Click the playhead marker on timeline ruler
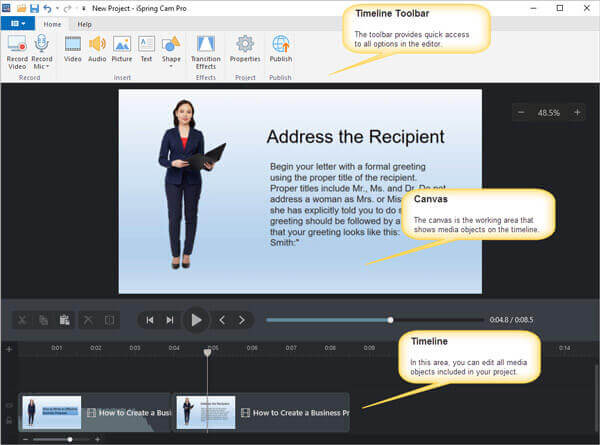 pos(207,352)
